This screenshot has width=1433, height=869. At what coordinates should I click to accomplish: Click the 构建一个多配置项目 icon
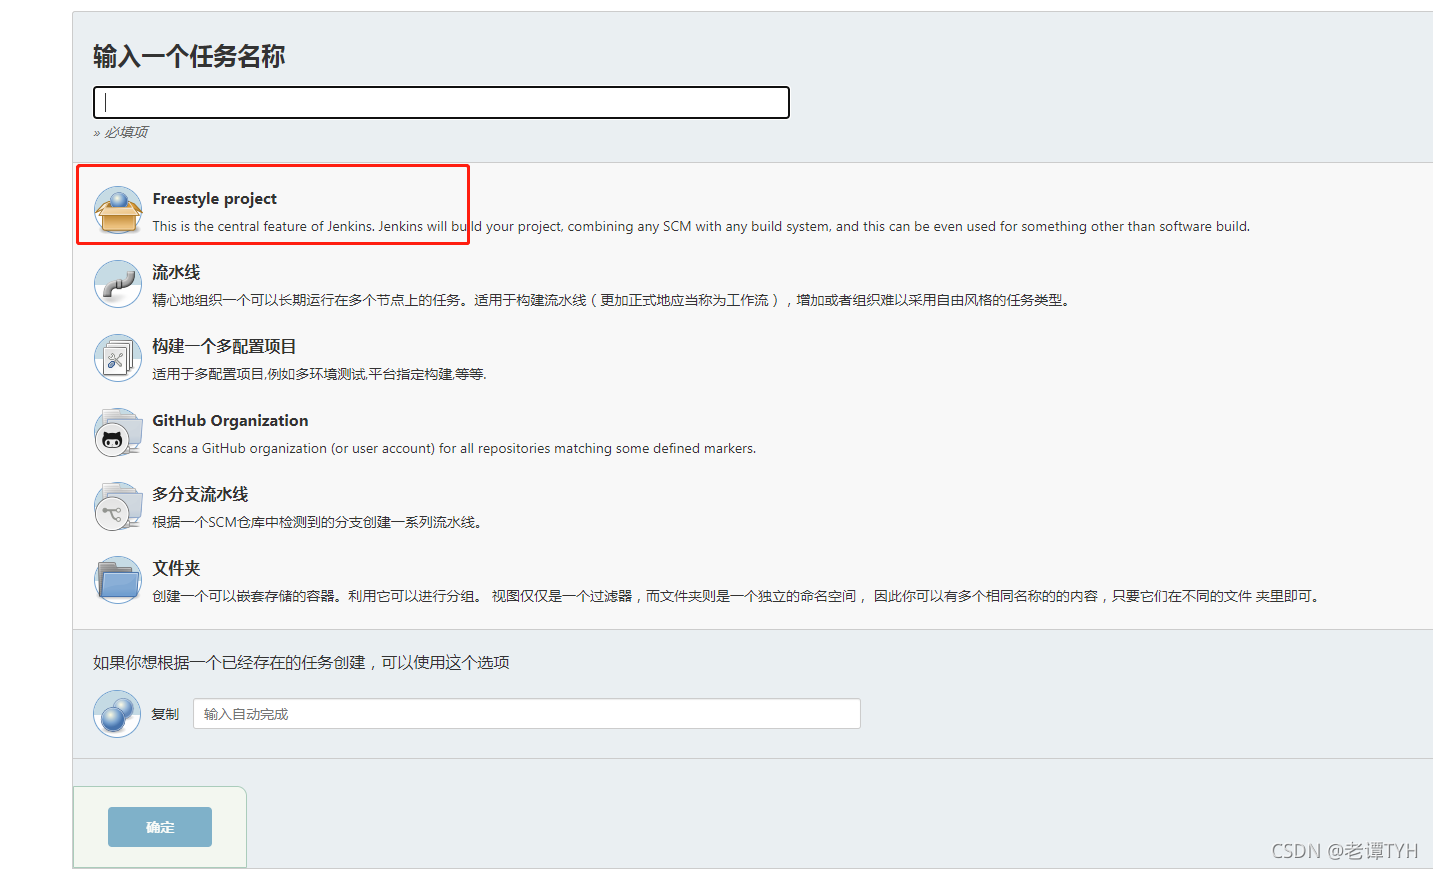click(x=118, y=358)
